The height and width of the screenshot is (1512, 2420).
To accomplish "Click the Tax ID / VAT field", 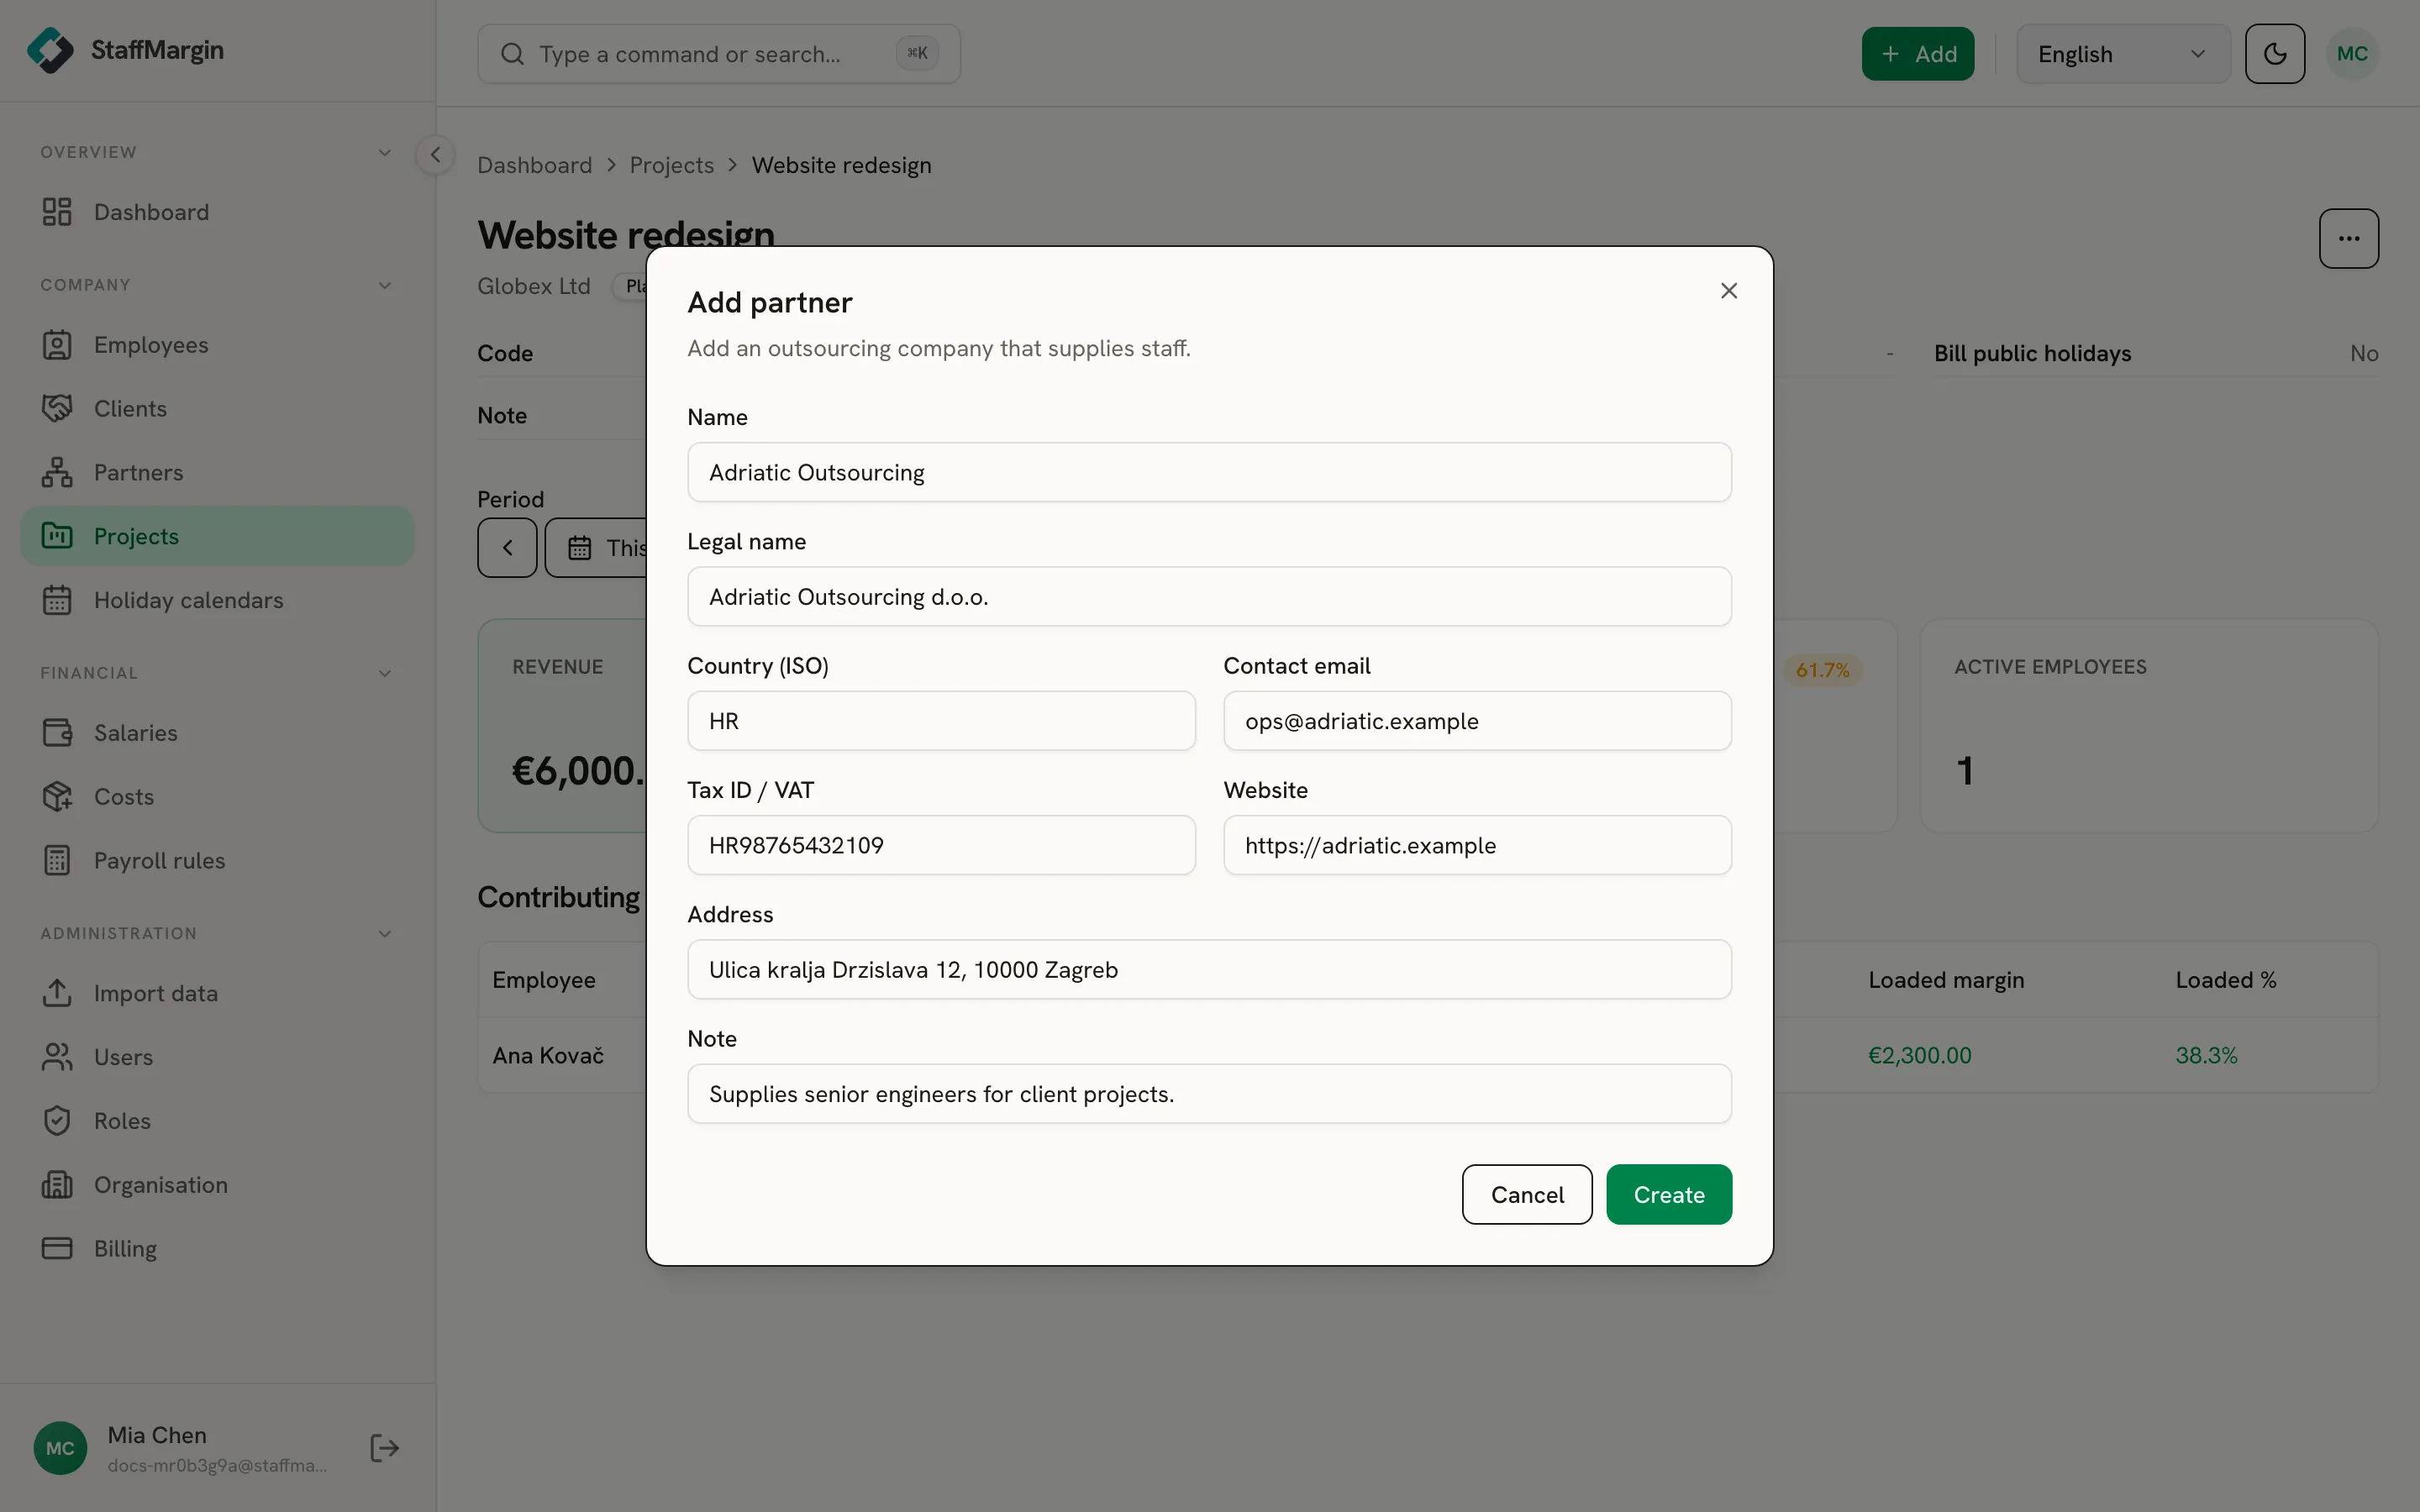I will 941,845.
